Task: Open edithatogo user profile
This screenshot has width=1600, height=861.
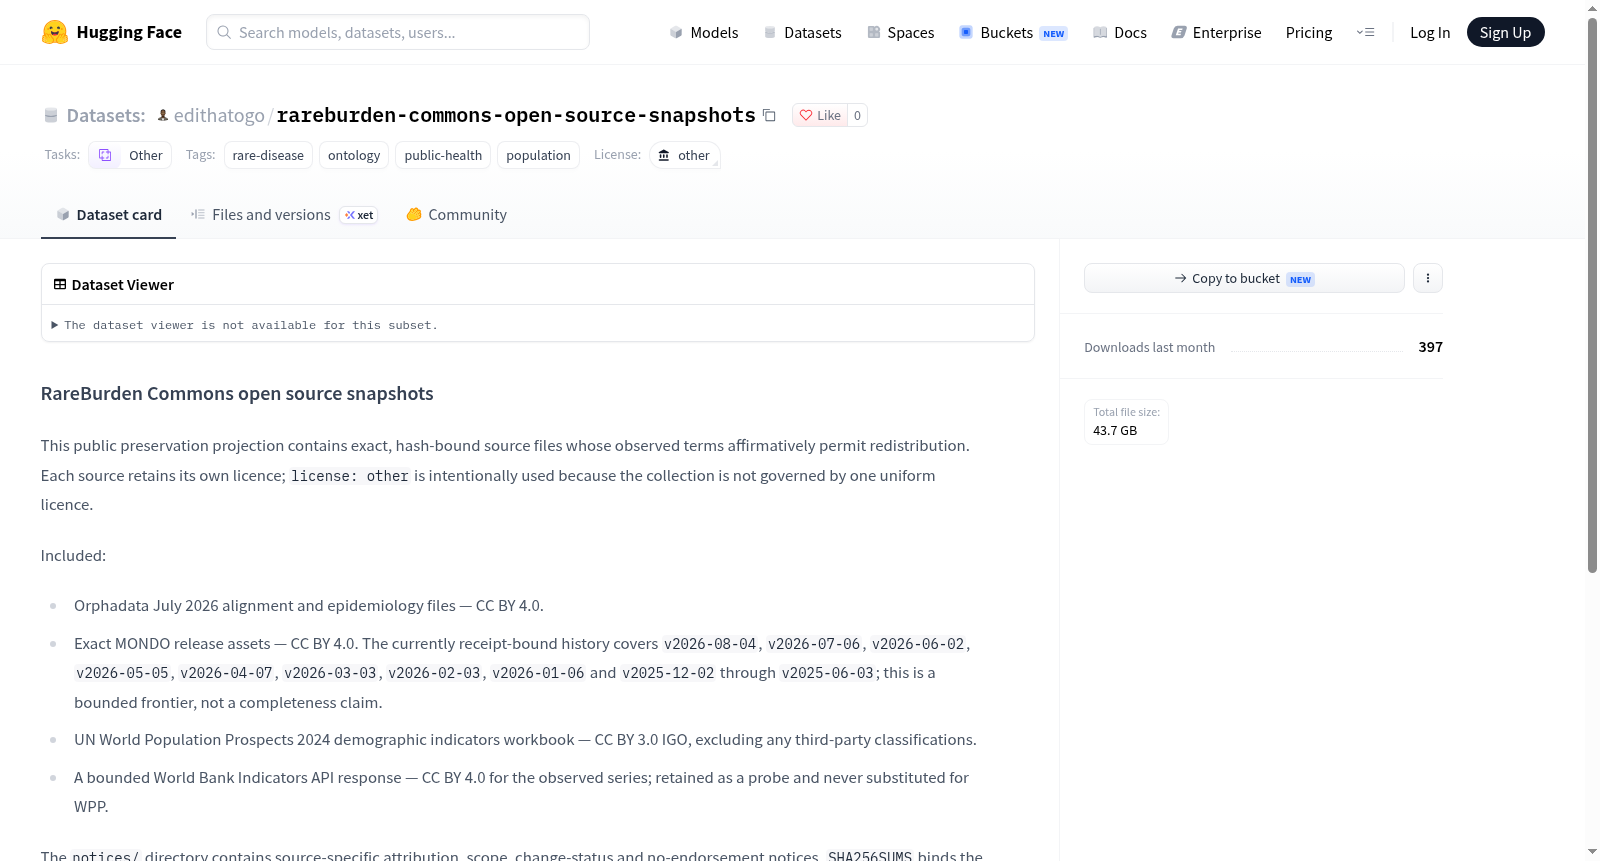Action: click(x=219, y=115)
